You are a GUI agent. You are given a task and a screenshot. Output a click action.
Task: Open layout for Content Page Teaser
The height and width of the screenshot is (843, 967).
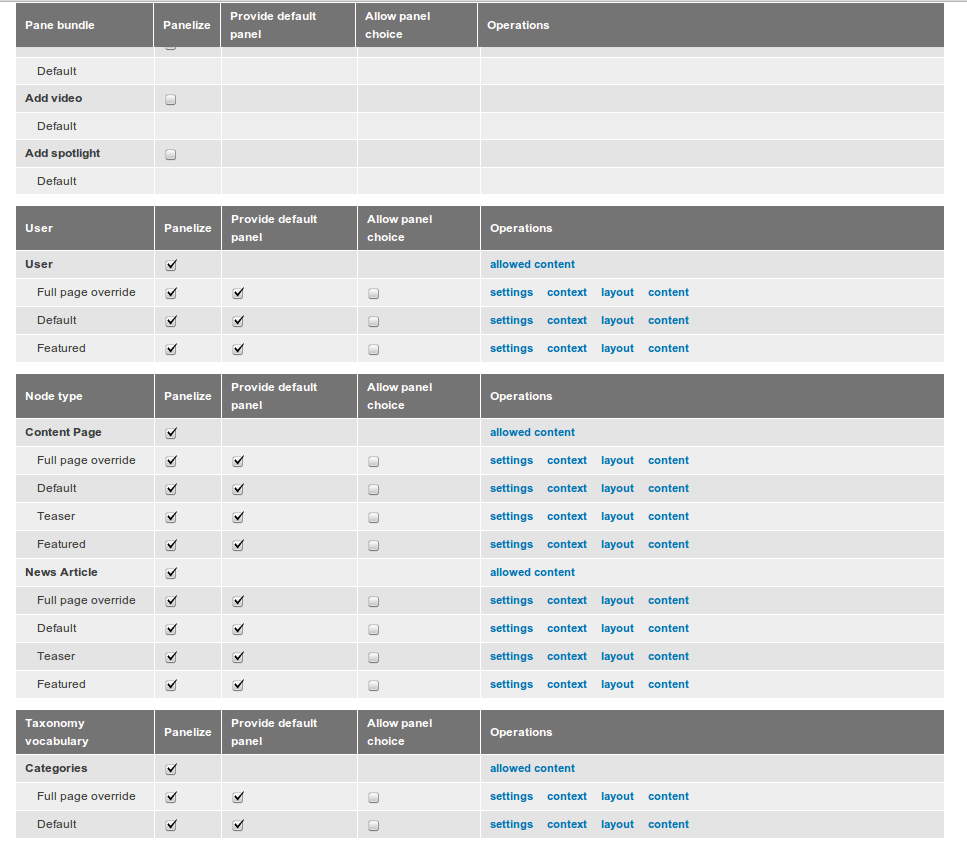point(617,517)
